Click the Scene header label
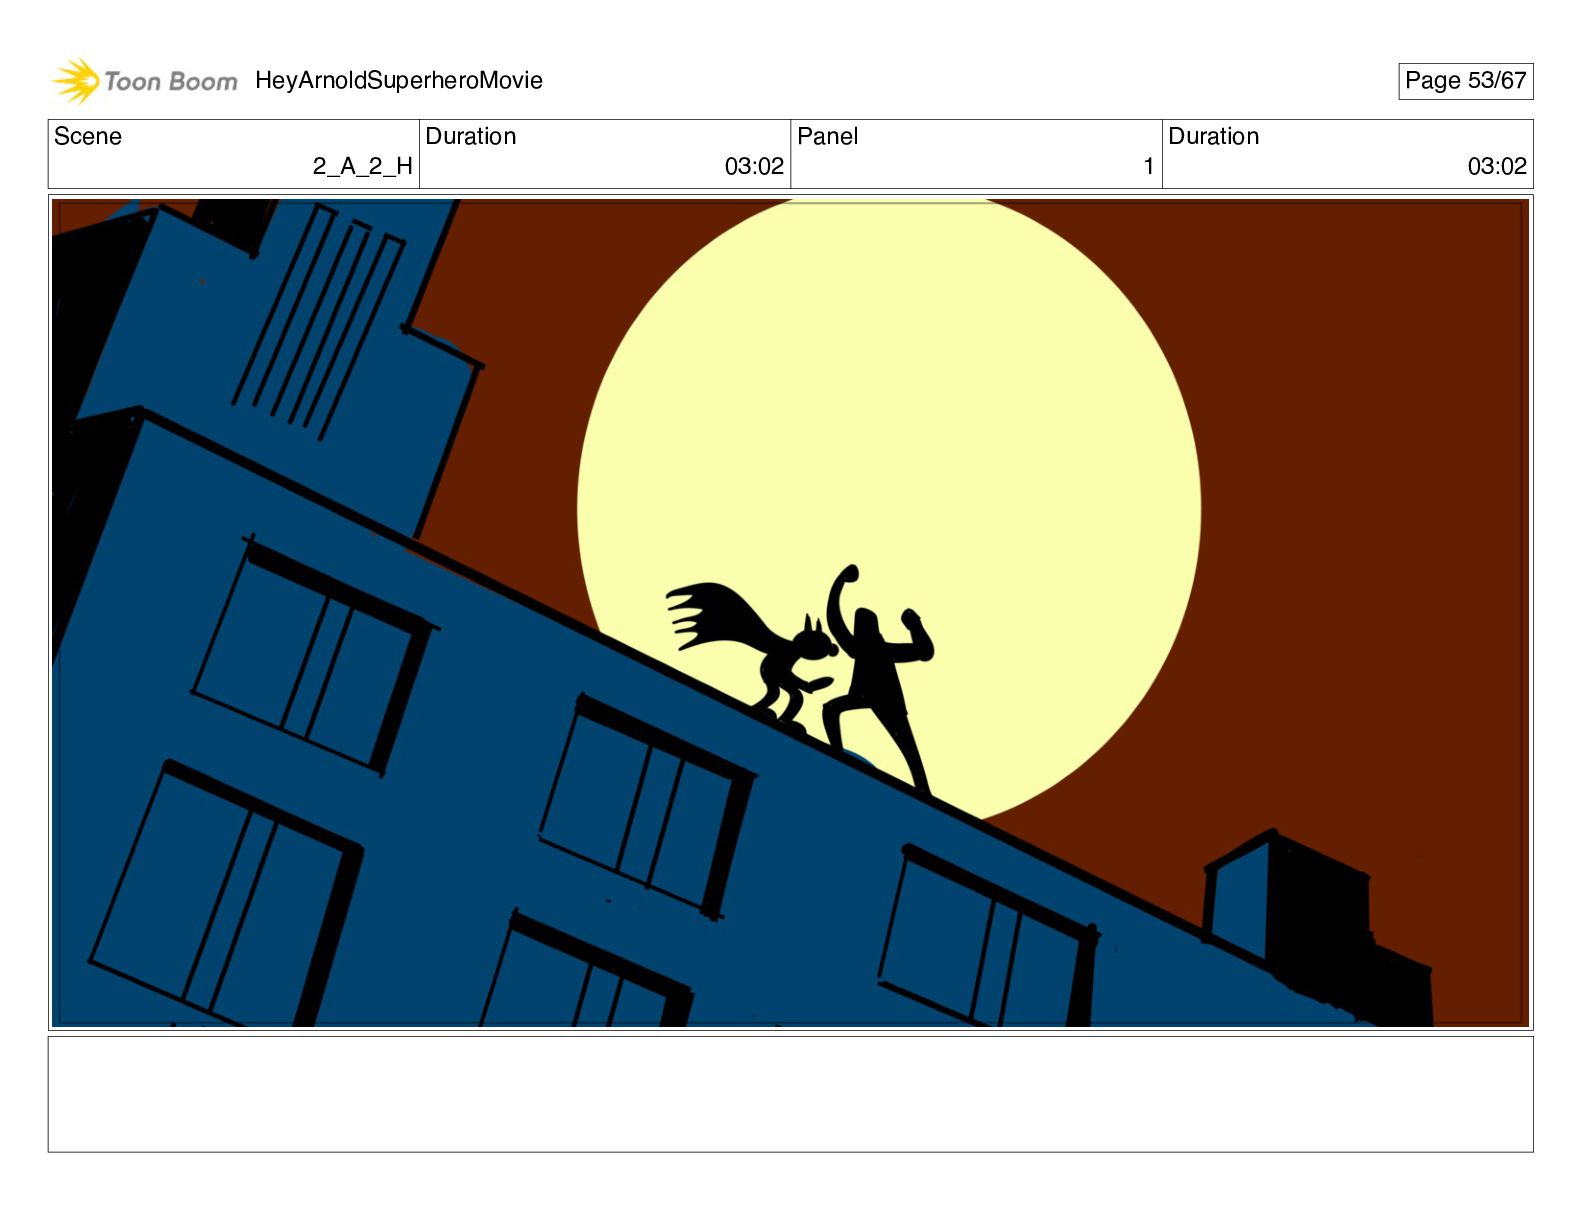1584x1224 pixels. pos(88,136)
